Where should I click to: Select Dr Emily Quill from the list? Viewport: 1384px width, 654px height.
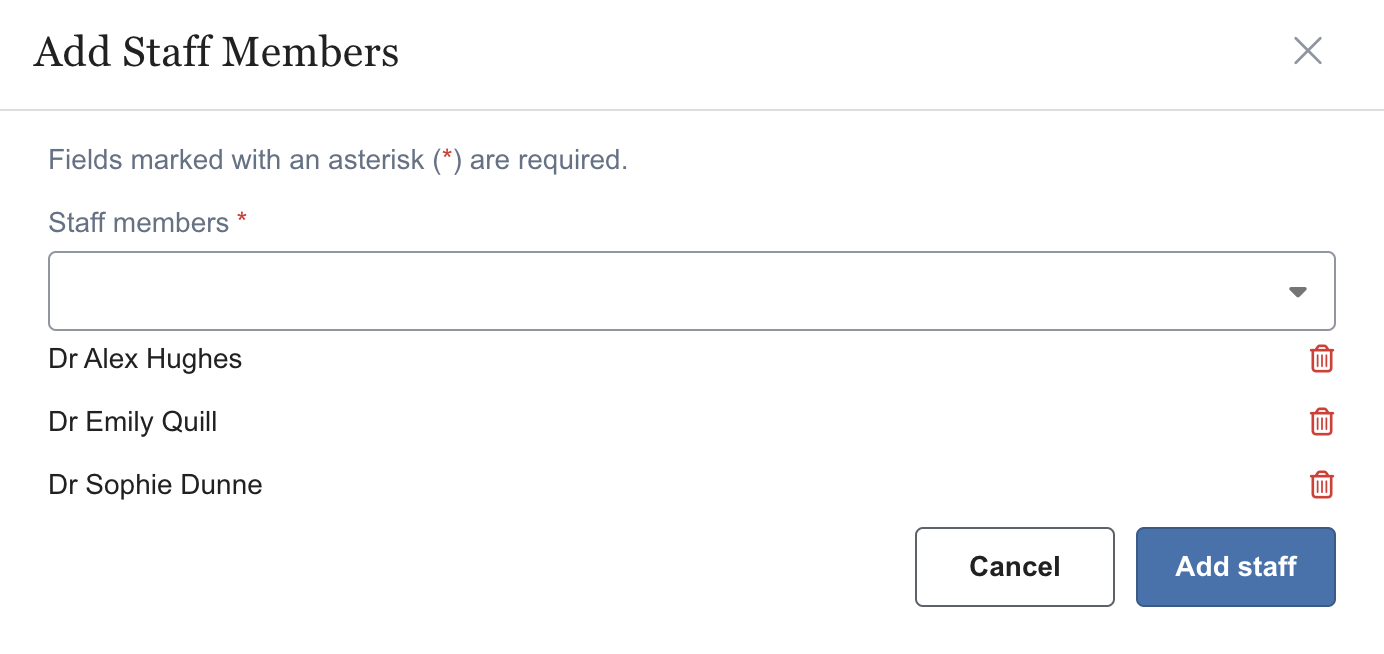[x=132, y=422]
